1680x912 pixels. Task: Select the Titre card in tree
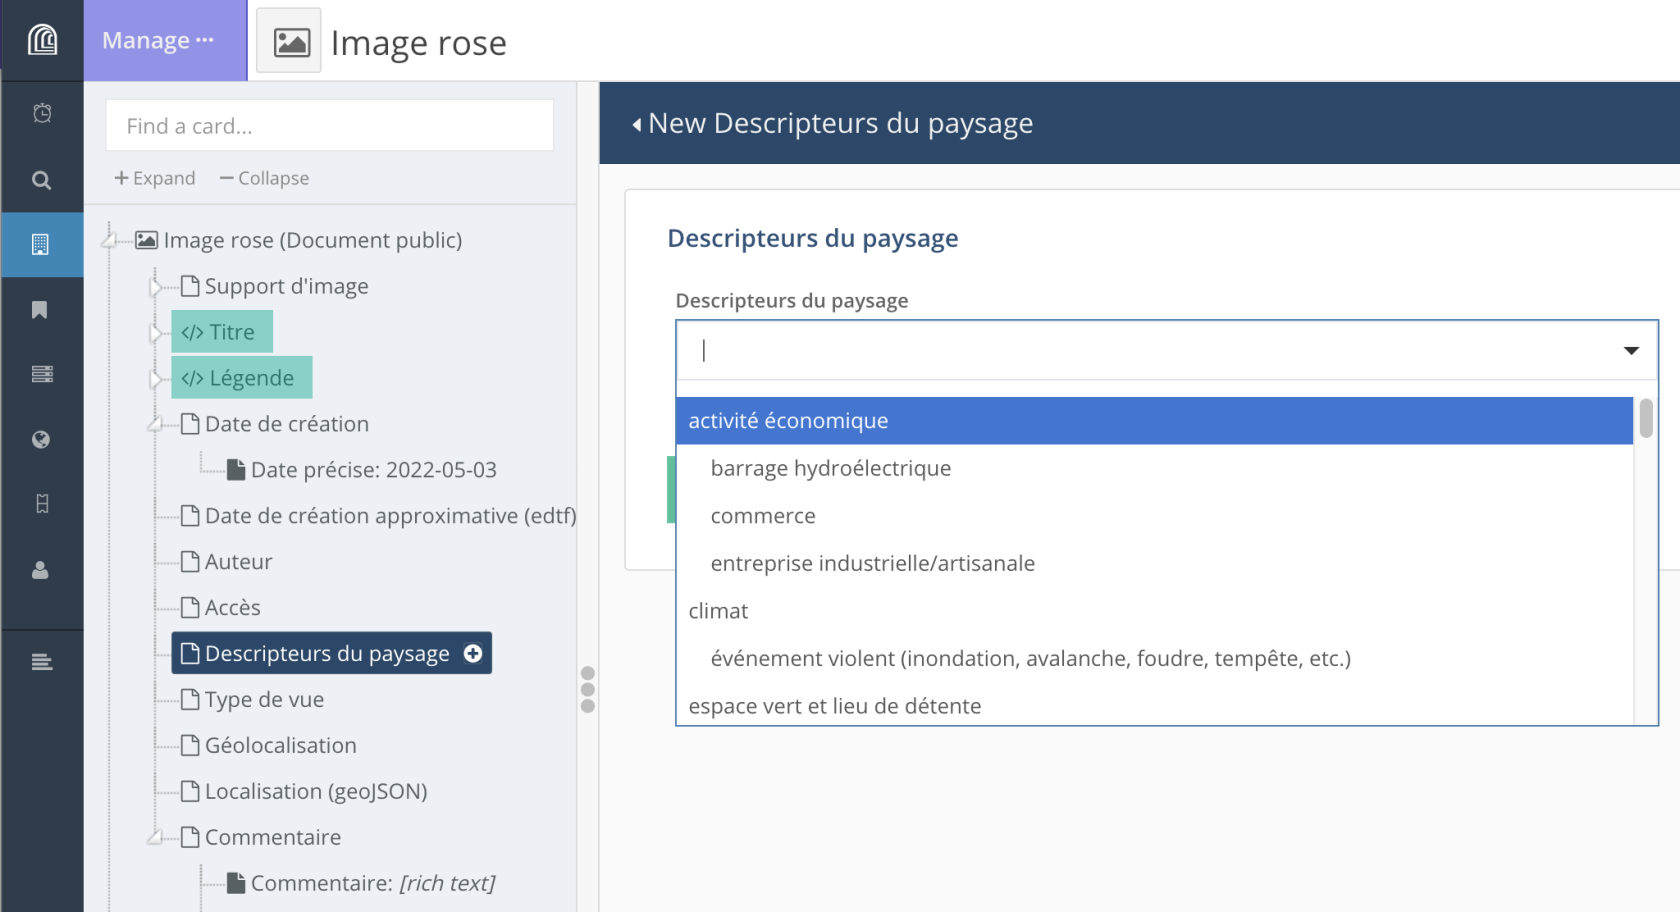click(222, 332)
